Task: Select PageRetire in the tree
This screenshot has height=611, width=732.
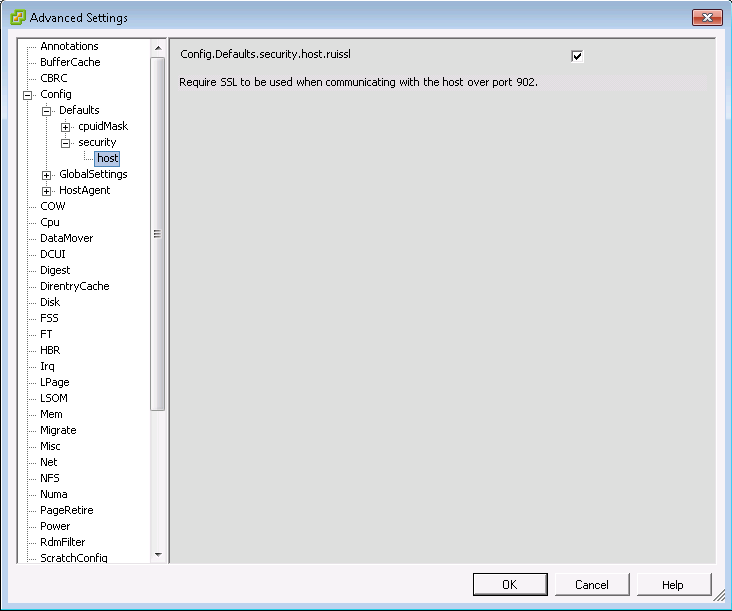Action: pyautogui.click(x=67, y=510)
